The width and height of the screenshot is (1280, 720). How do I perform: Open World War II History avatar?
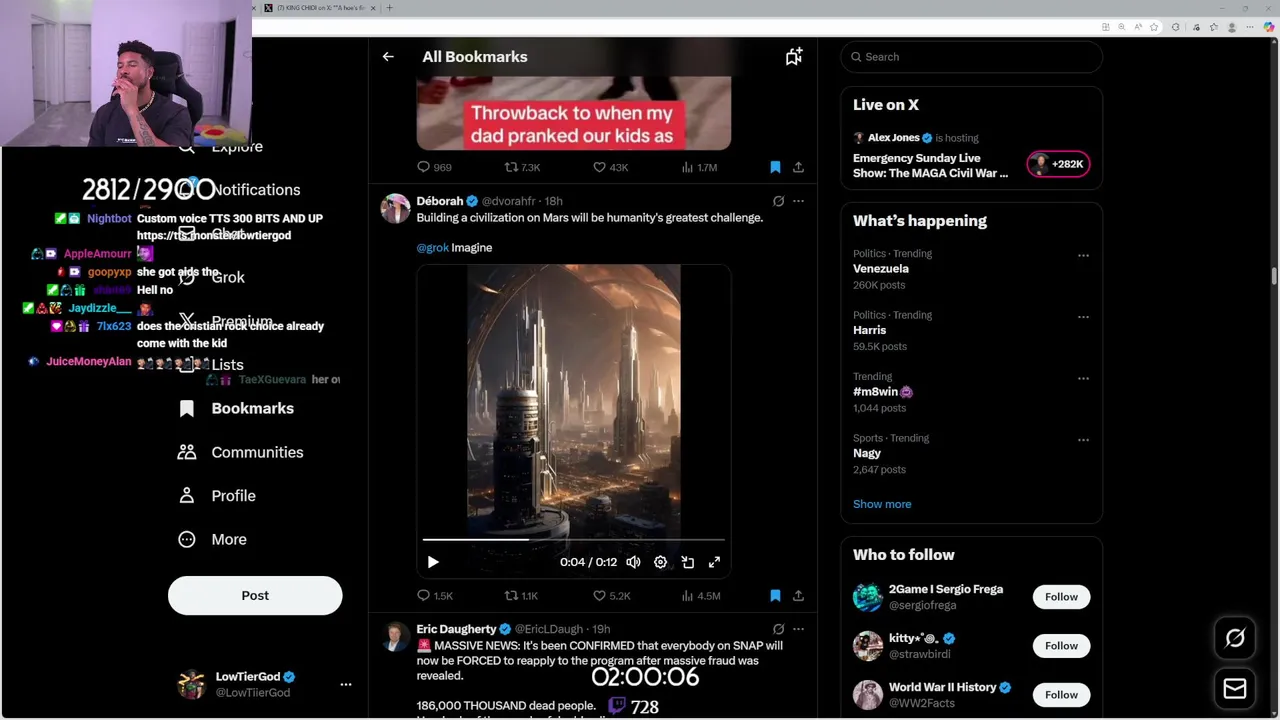coord(868,695)
